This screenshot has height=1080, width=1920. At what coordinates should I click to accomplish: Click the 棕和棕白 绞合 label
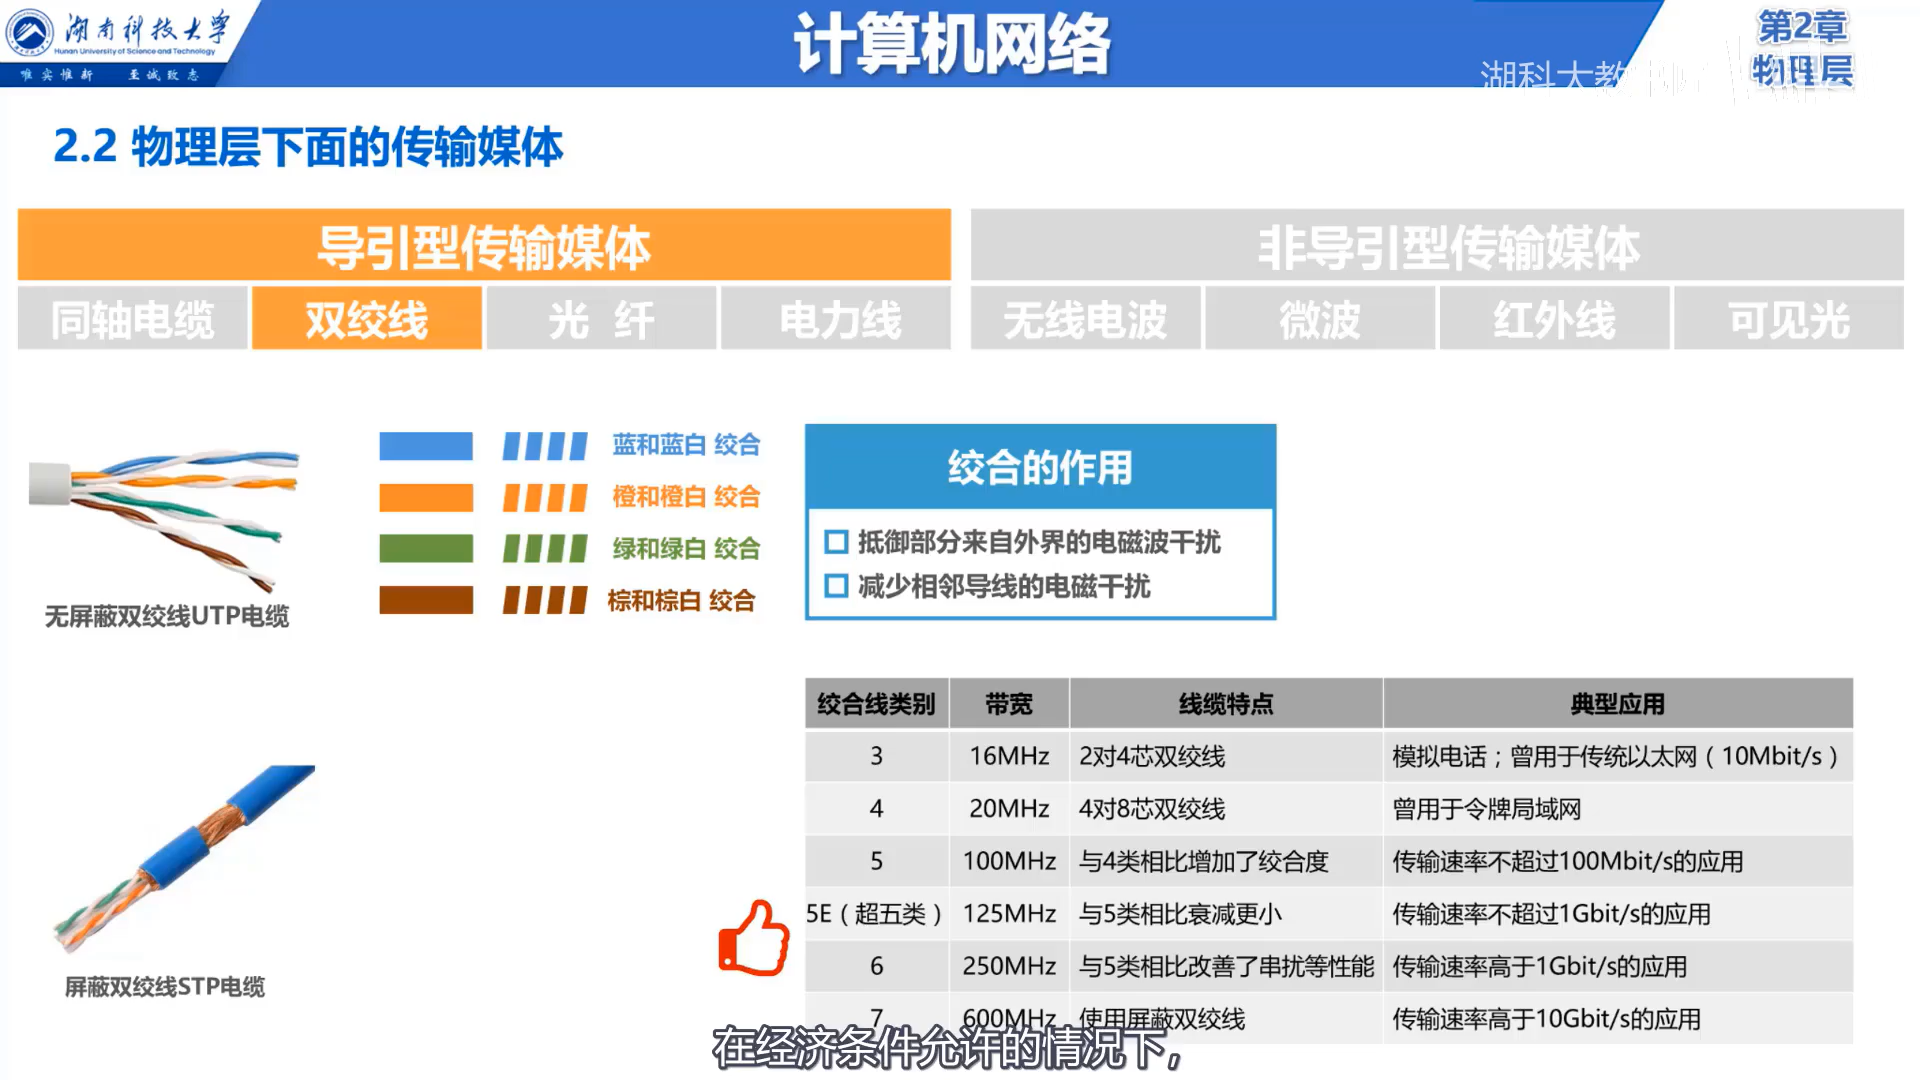click(x=681, y=600)
